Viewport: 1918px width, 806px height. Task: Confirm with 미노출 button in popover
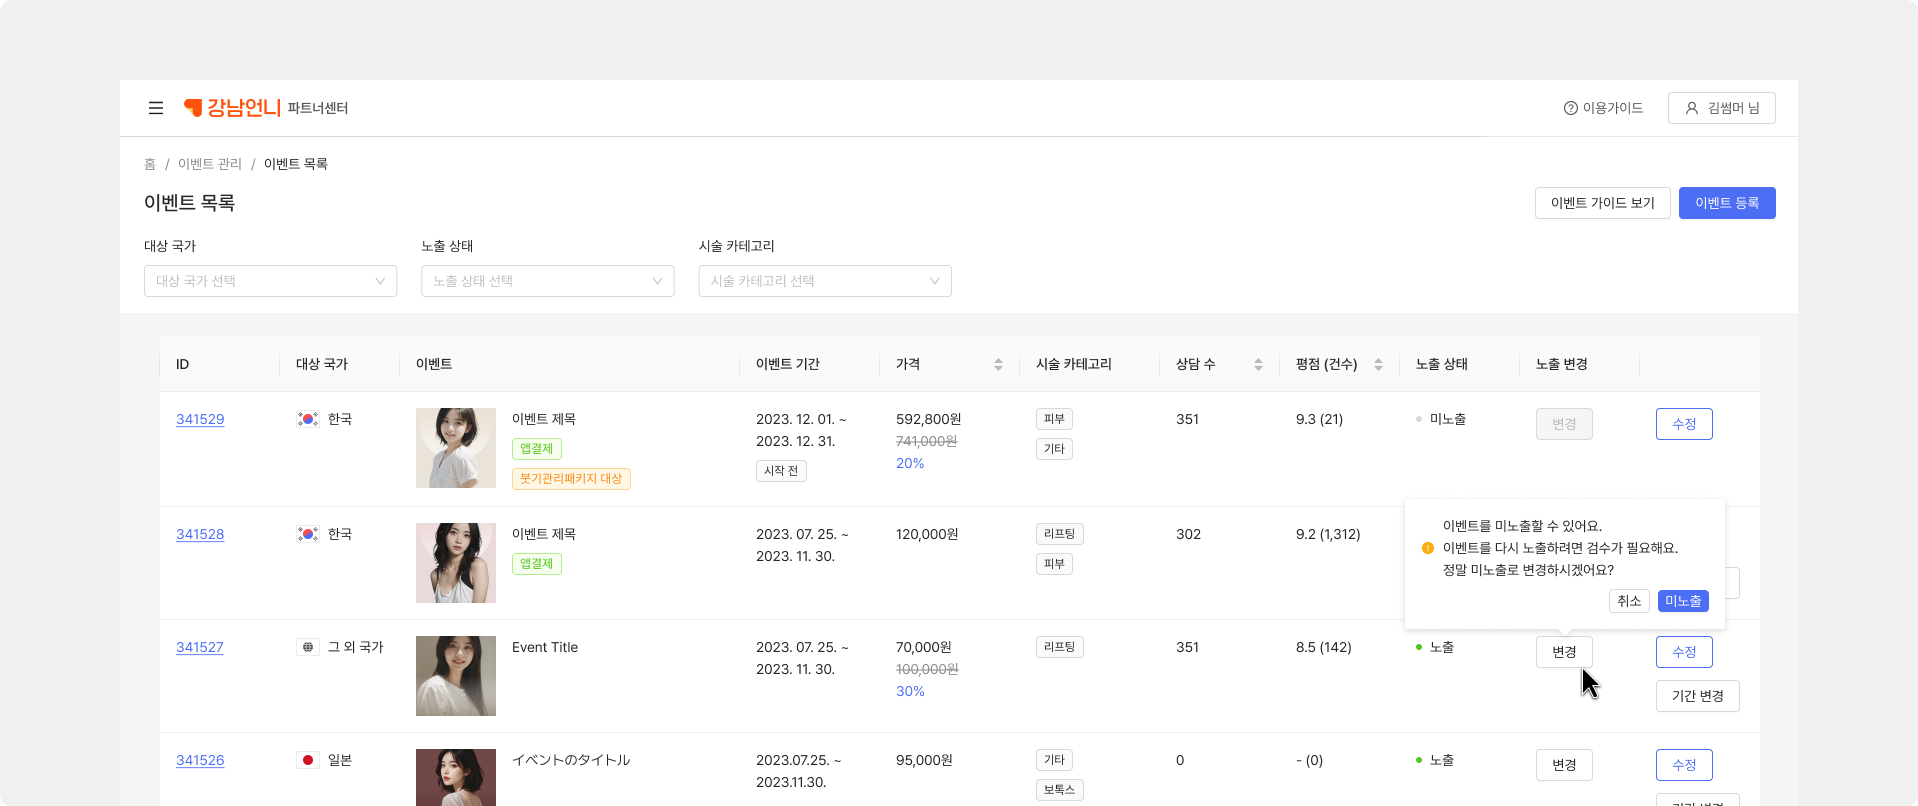tap(1682, 601)
